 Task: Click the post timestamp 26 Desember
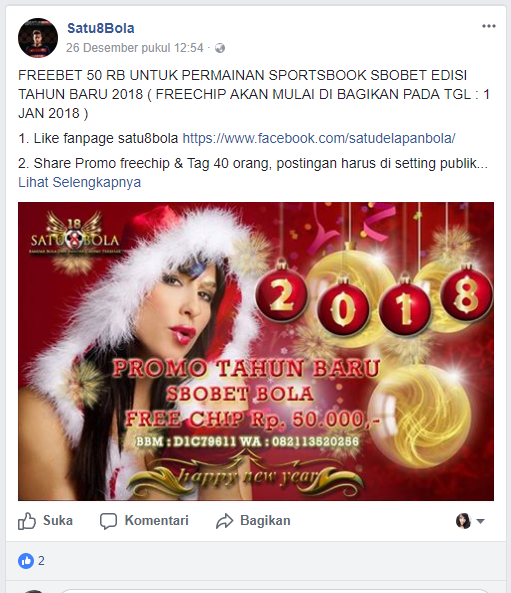coord(135,48)
